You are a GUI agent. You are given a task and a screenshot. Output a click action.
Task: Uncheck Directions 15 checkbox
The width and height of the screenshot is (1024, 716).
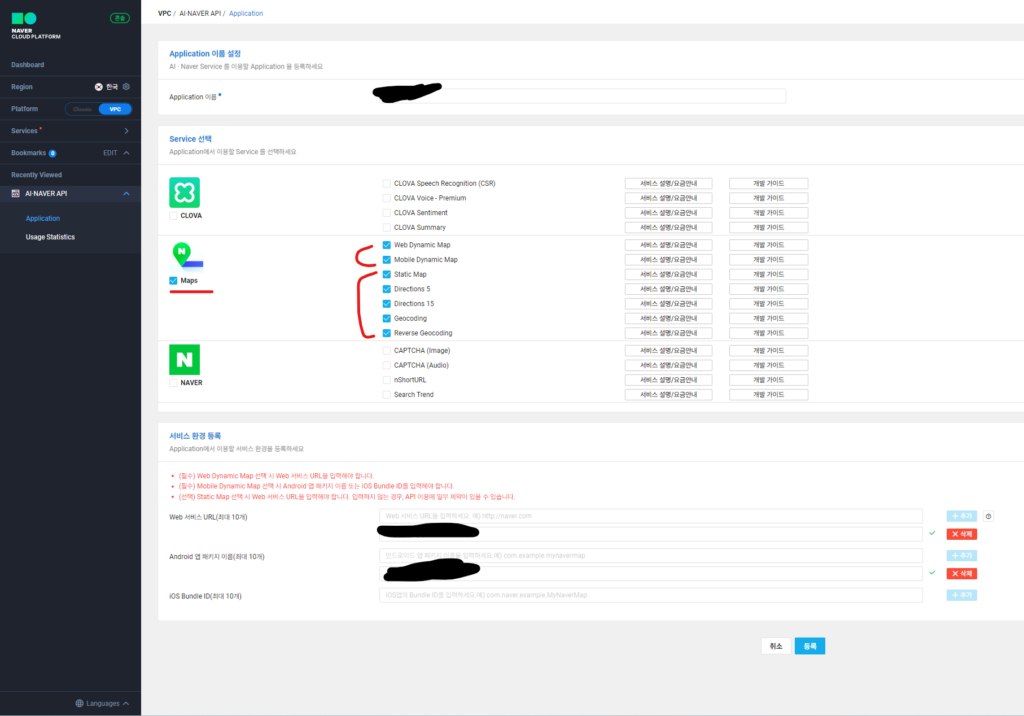(387, 304)
